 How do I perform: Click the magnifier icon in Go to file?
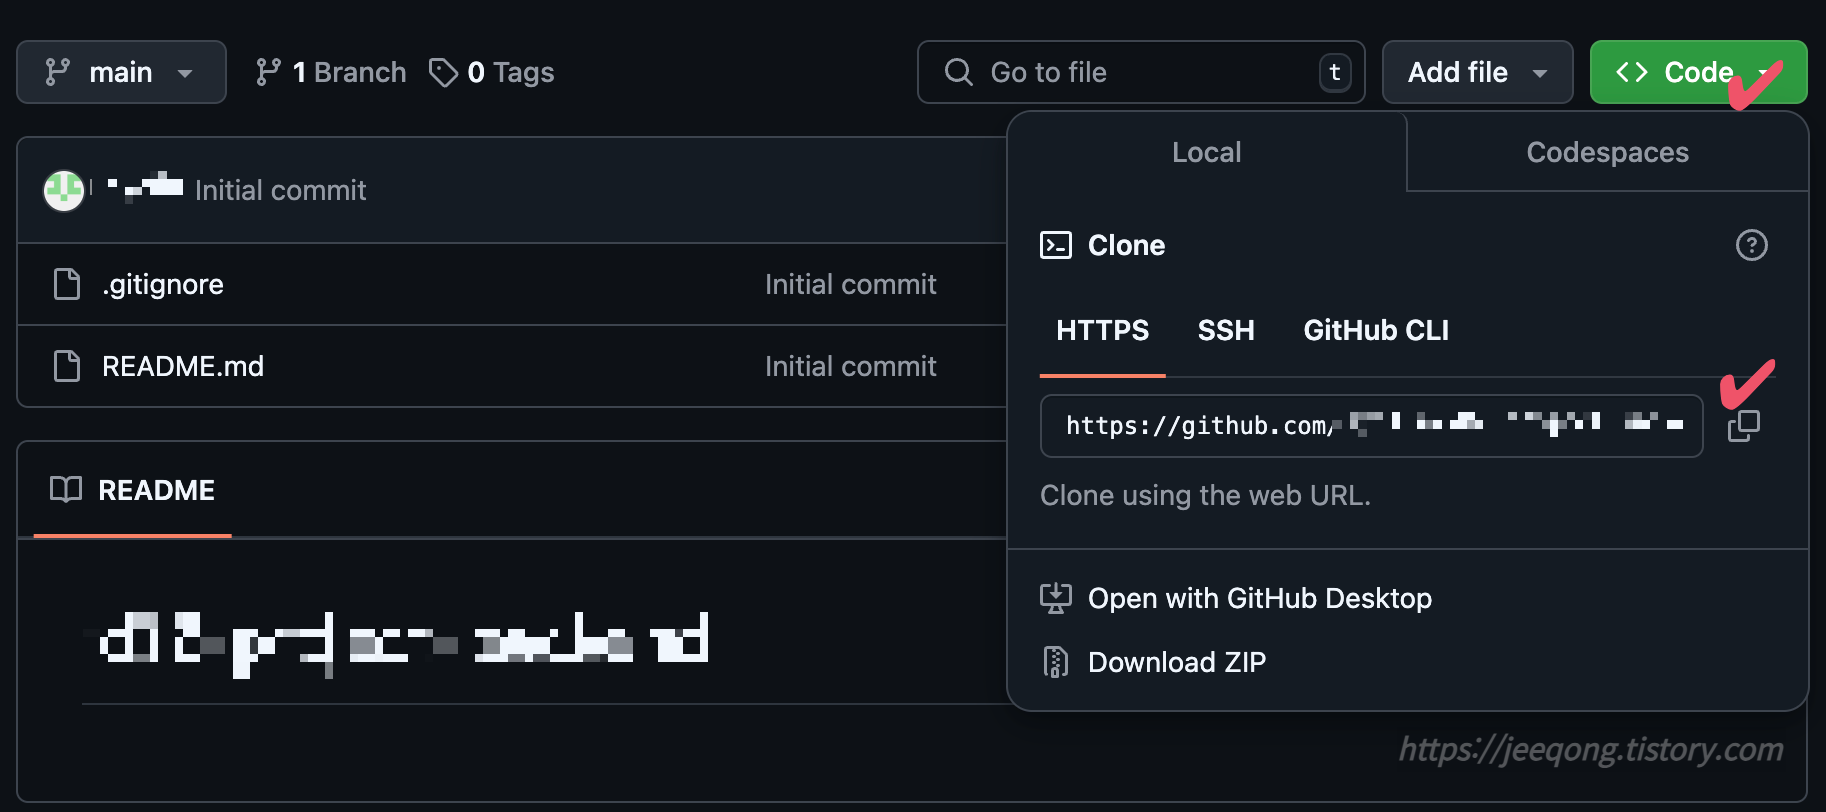pyautogui.click(x=958, y=72)
